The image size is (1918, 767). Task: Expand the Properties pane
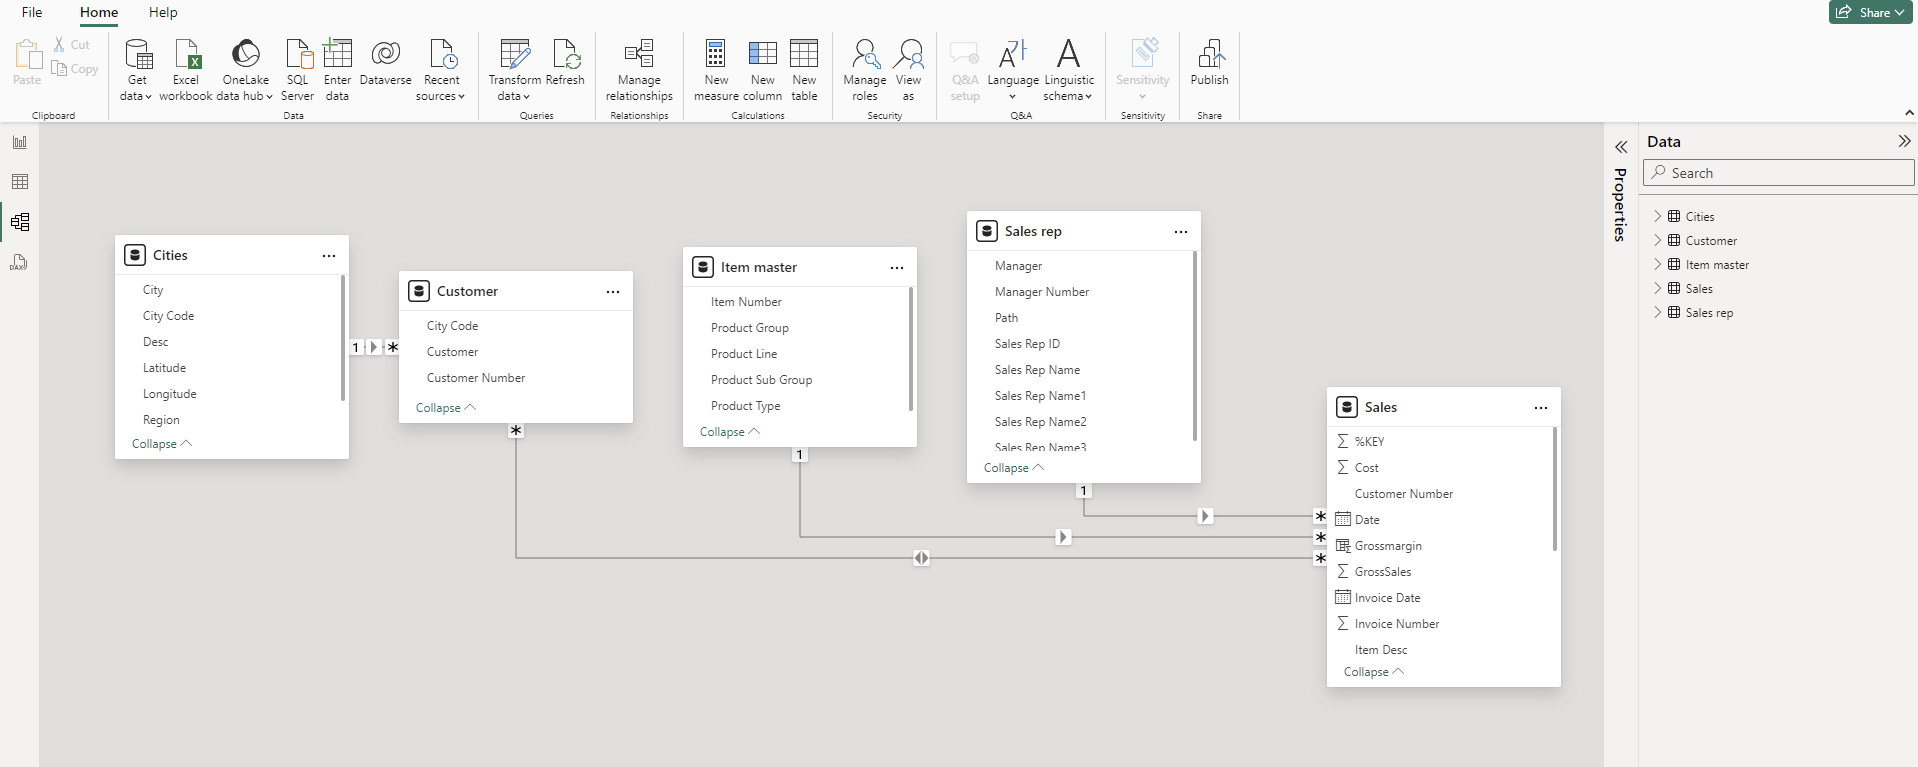1621,147
